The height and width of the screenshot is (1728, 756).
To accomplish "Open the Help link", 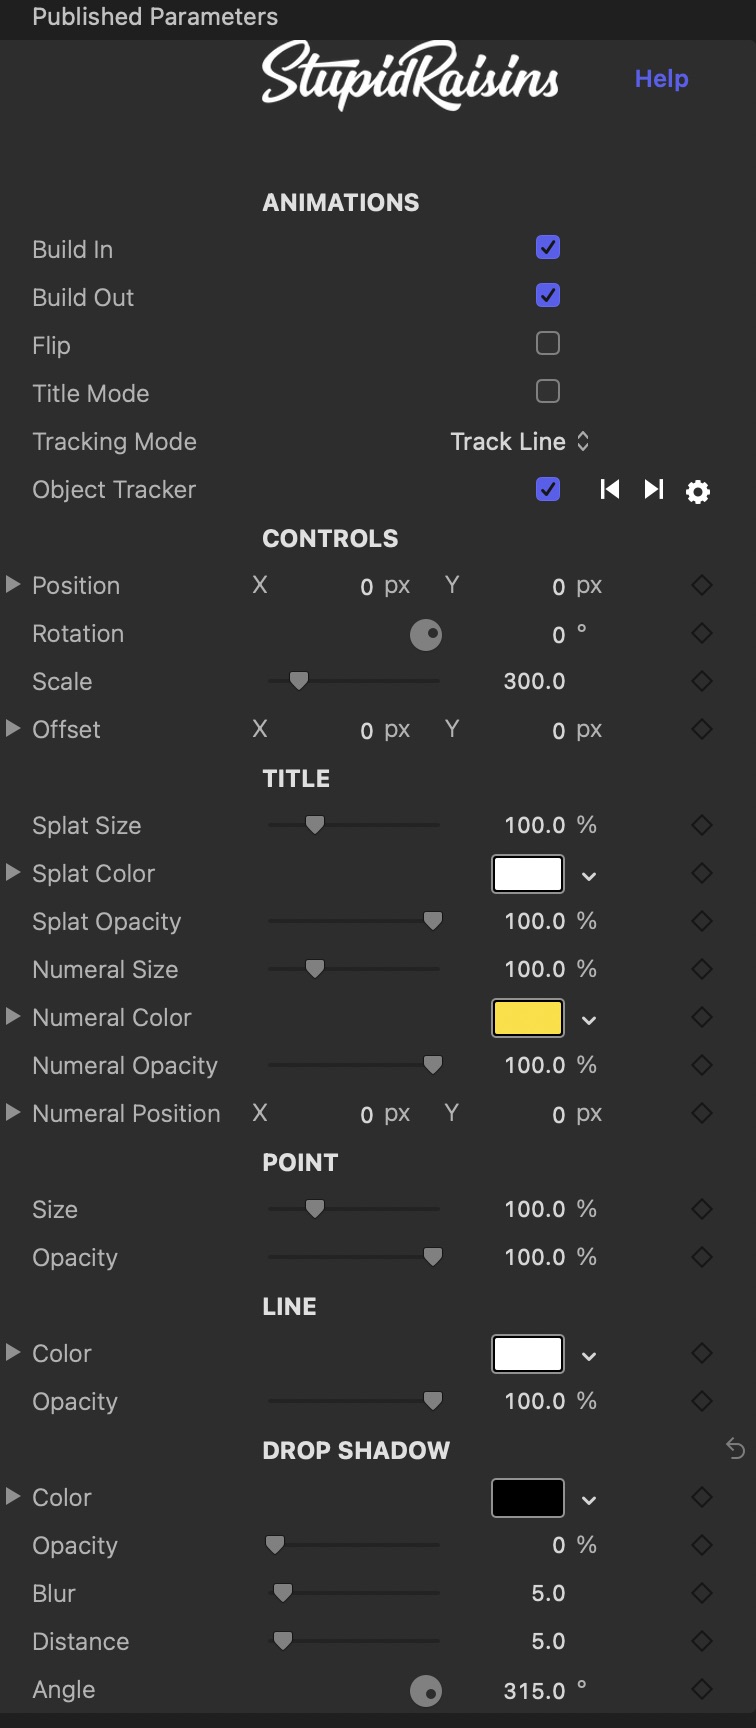I will pyautogui.click(x=662, y=78).
